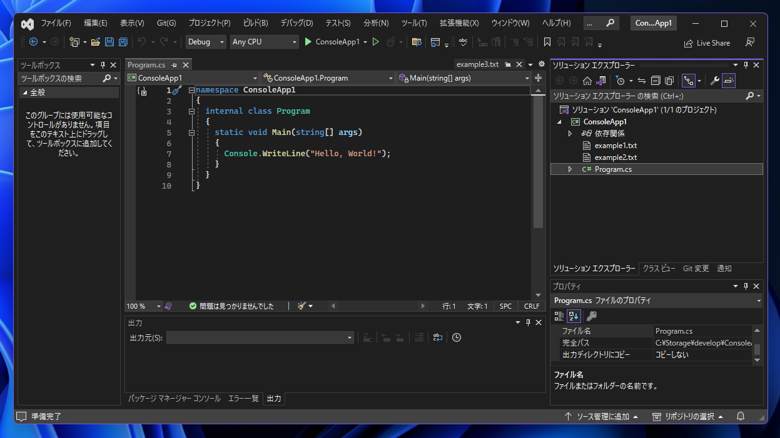Select example2.txt in Solution Explorer

[x=615, y=157]
